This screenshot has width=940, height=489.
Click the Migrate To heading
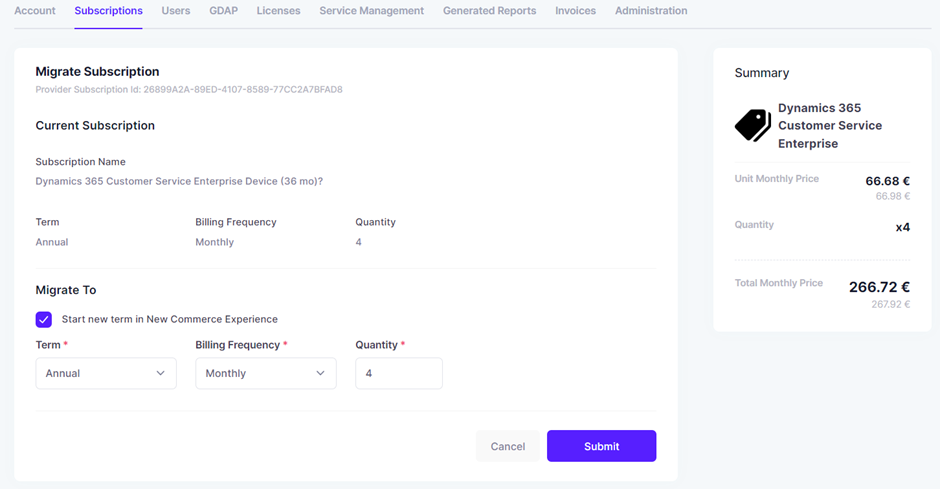click(x=66, y=290)
